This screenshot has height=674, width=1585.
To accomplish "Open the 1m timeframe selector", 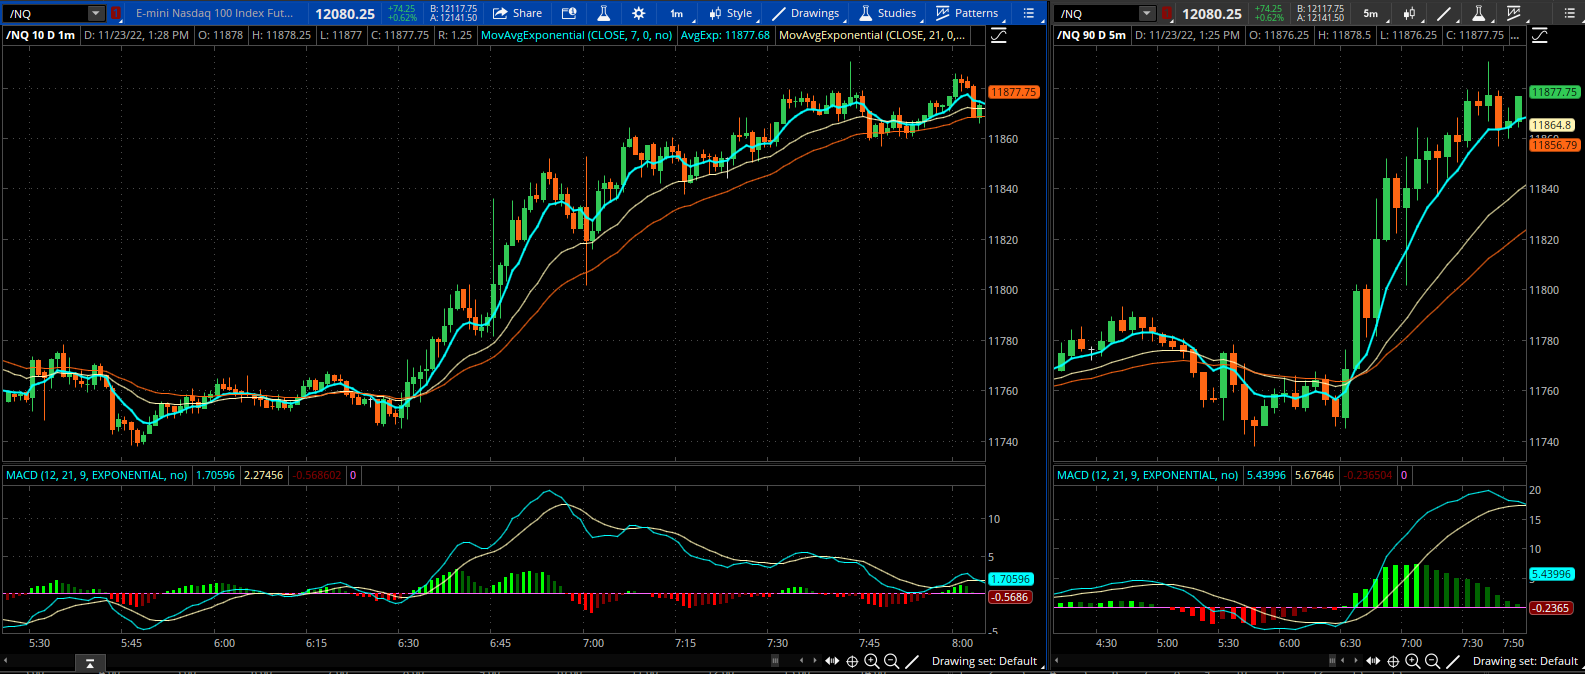I will 677,14.
